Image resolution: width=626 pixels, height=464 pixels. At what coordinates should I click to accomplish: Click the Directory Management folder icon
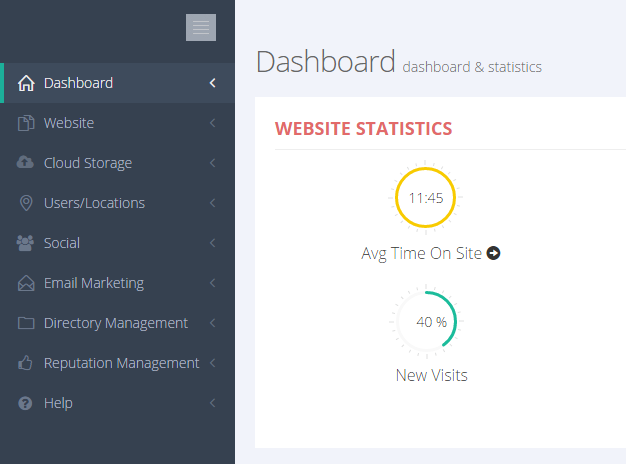(x=26, y=323)
